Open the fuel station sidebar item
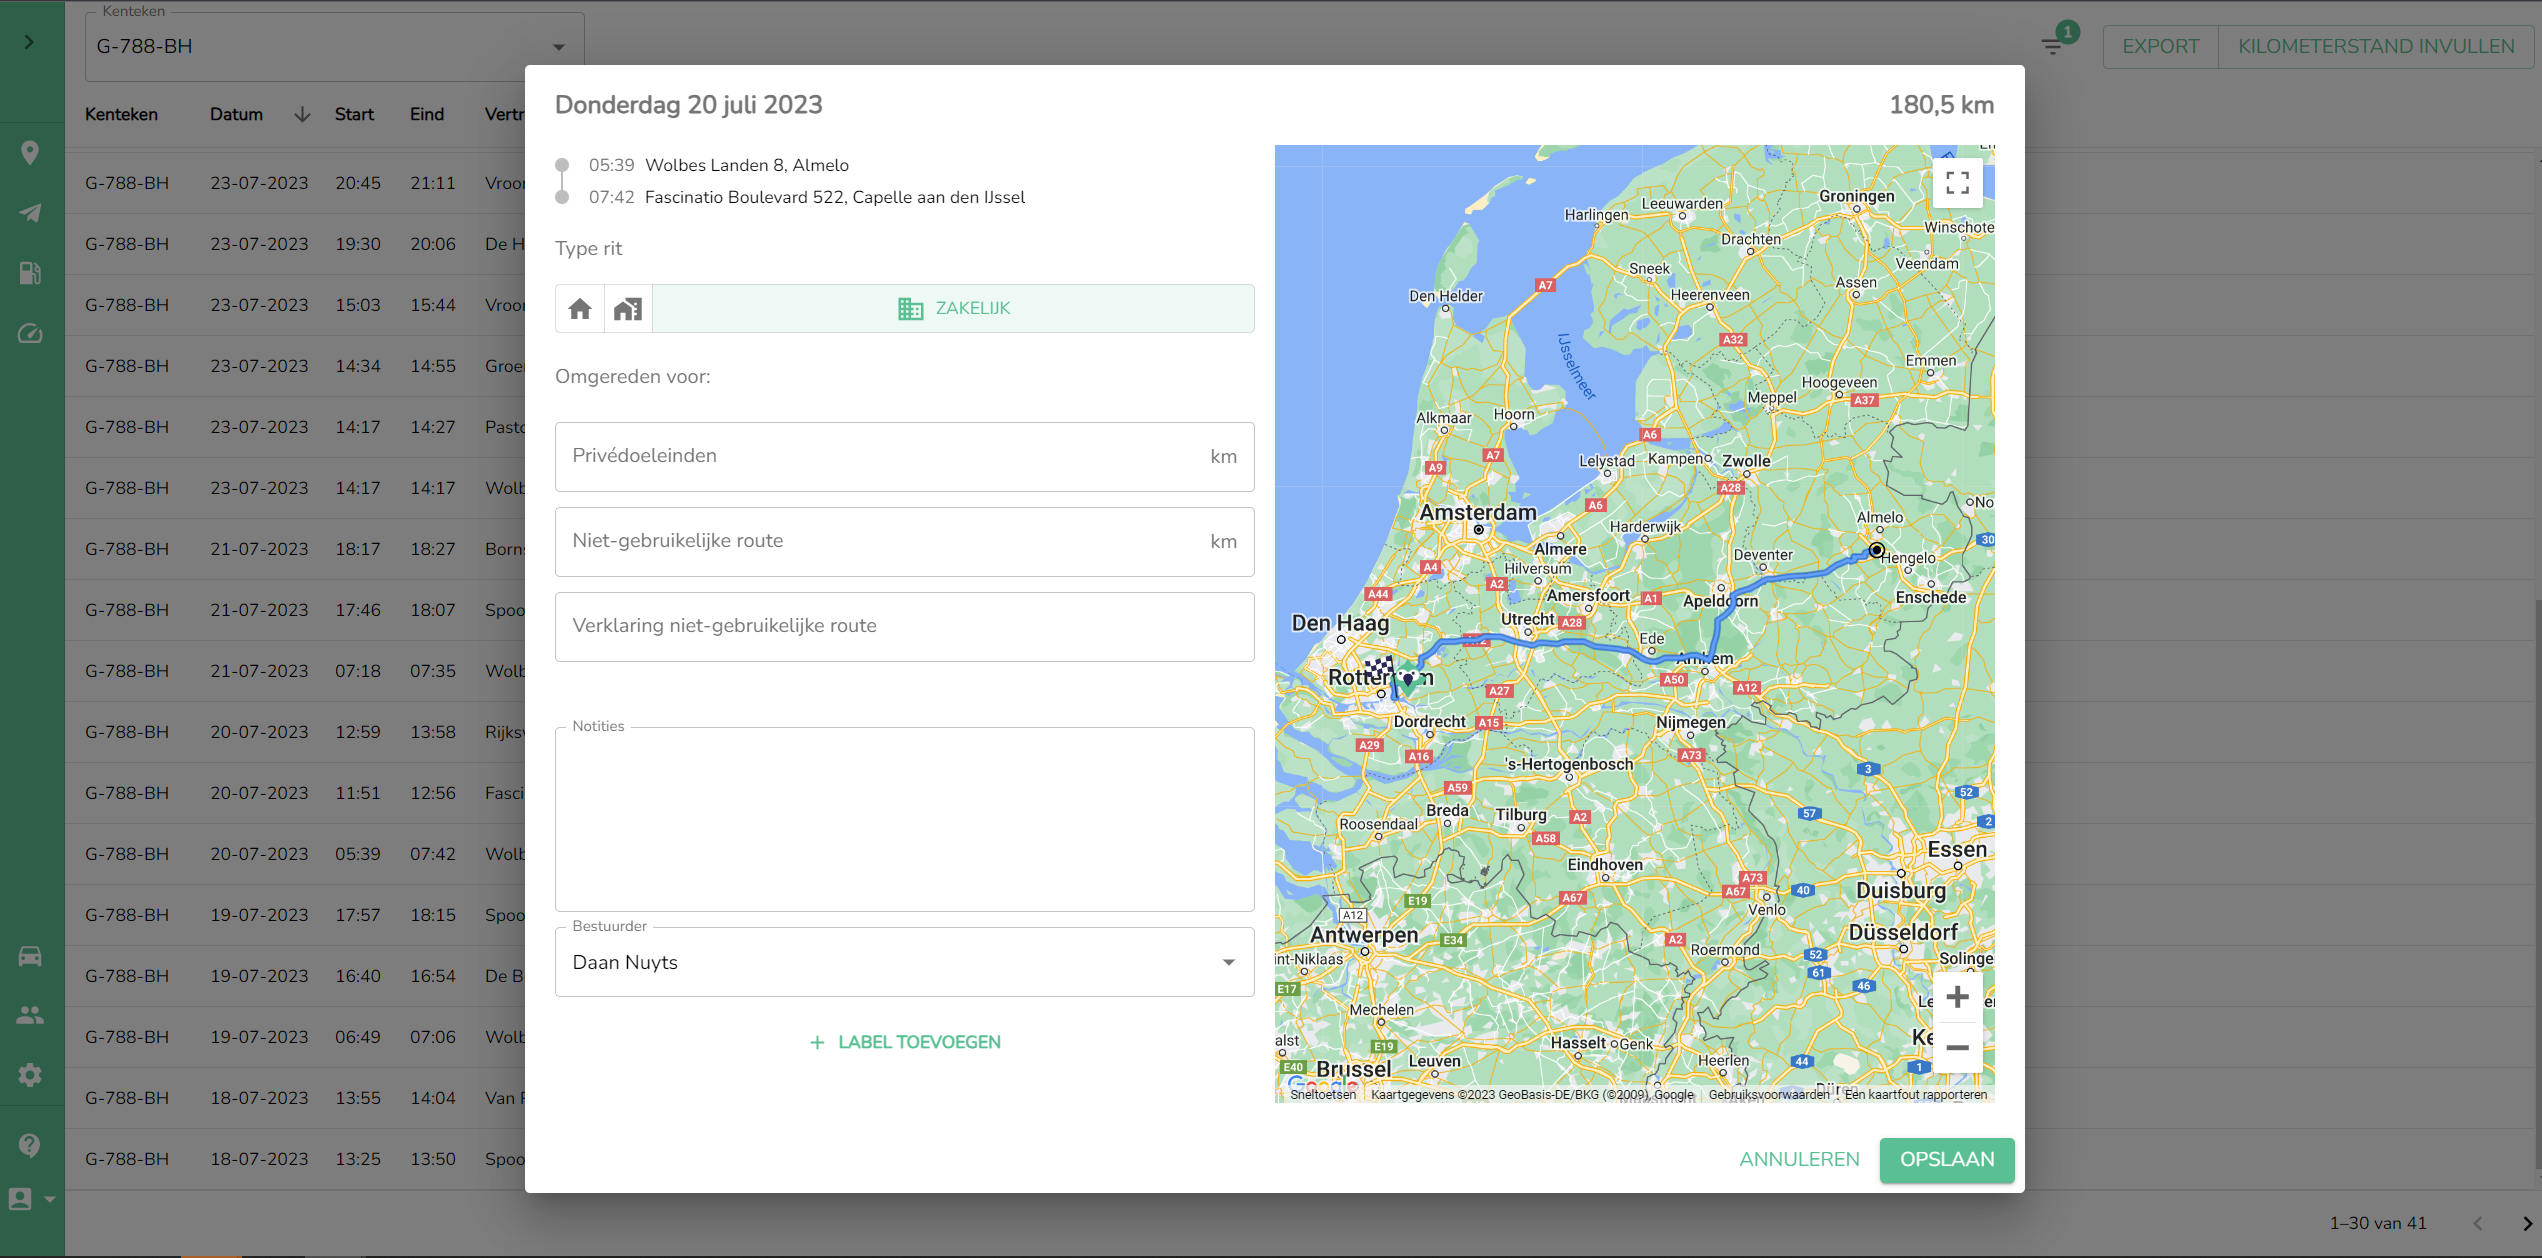Image resolution: width=2542 pixels, height=1258 pixels. click(30, 273)
